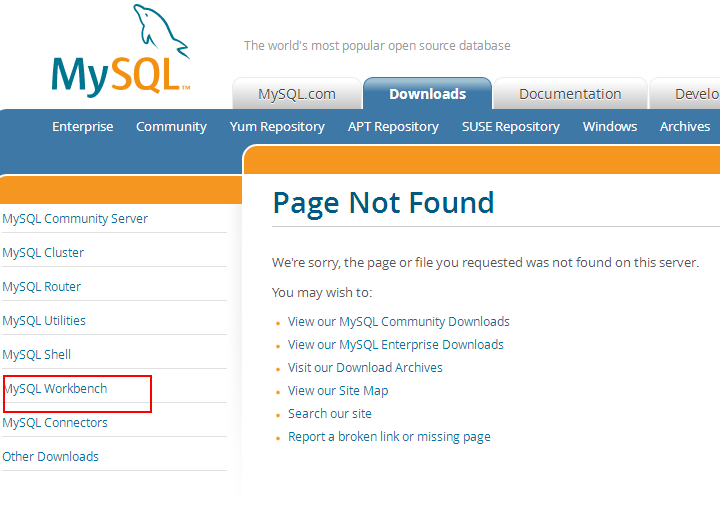Screen dimensions: 720x511
Task: Open the Enterprise menu item
Action: coord(83,126)
